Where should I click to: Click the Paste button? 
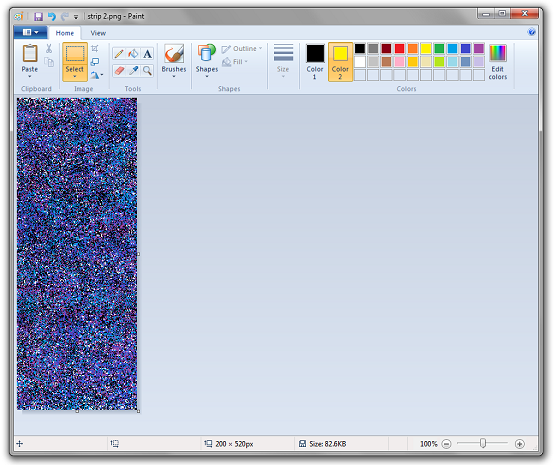click(30, 61)
